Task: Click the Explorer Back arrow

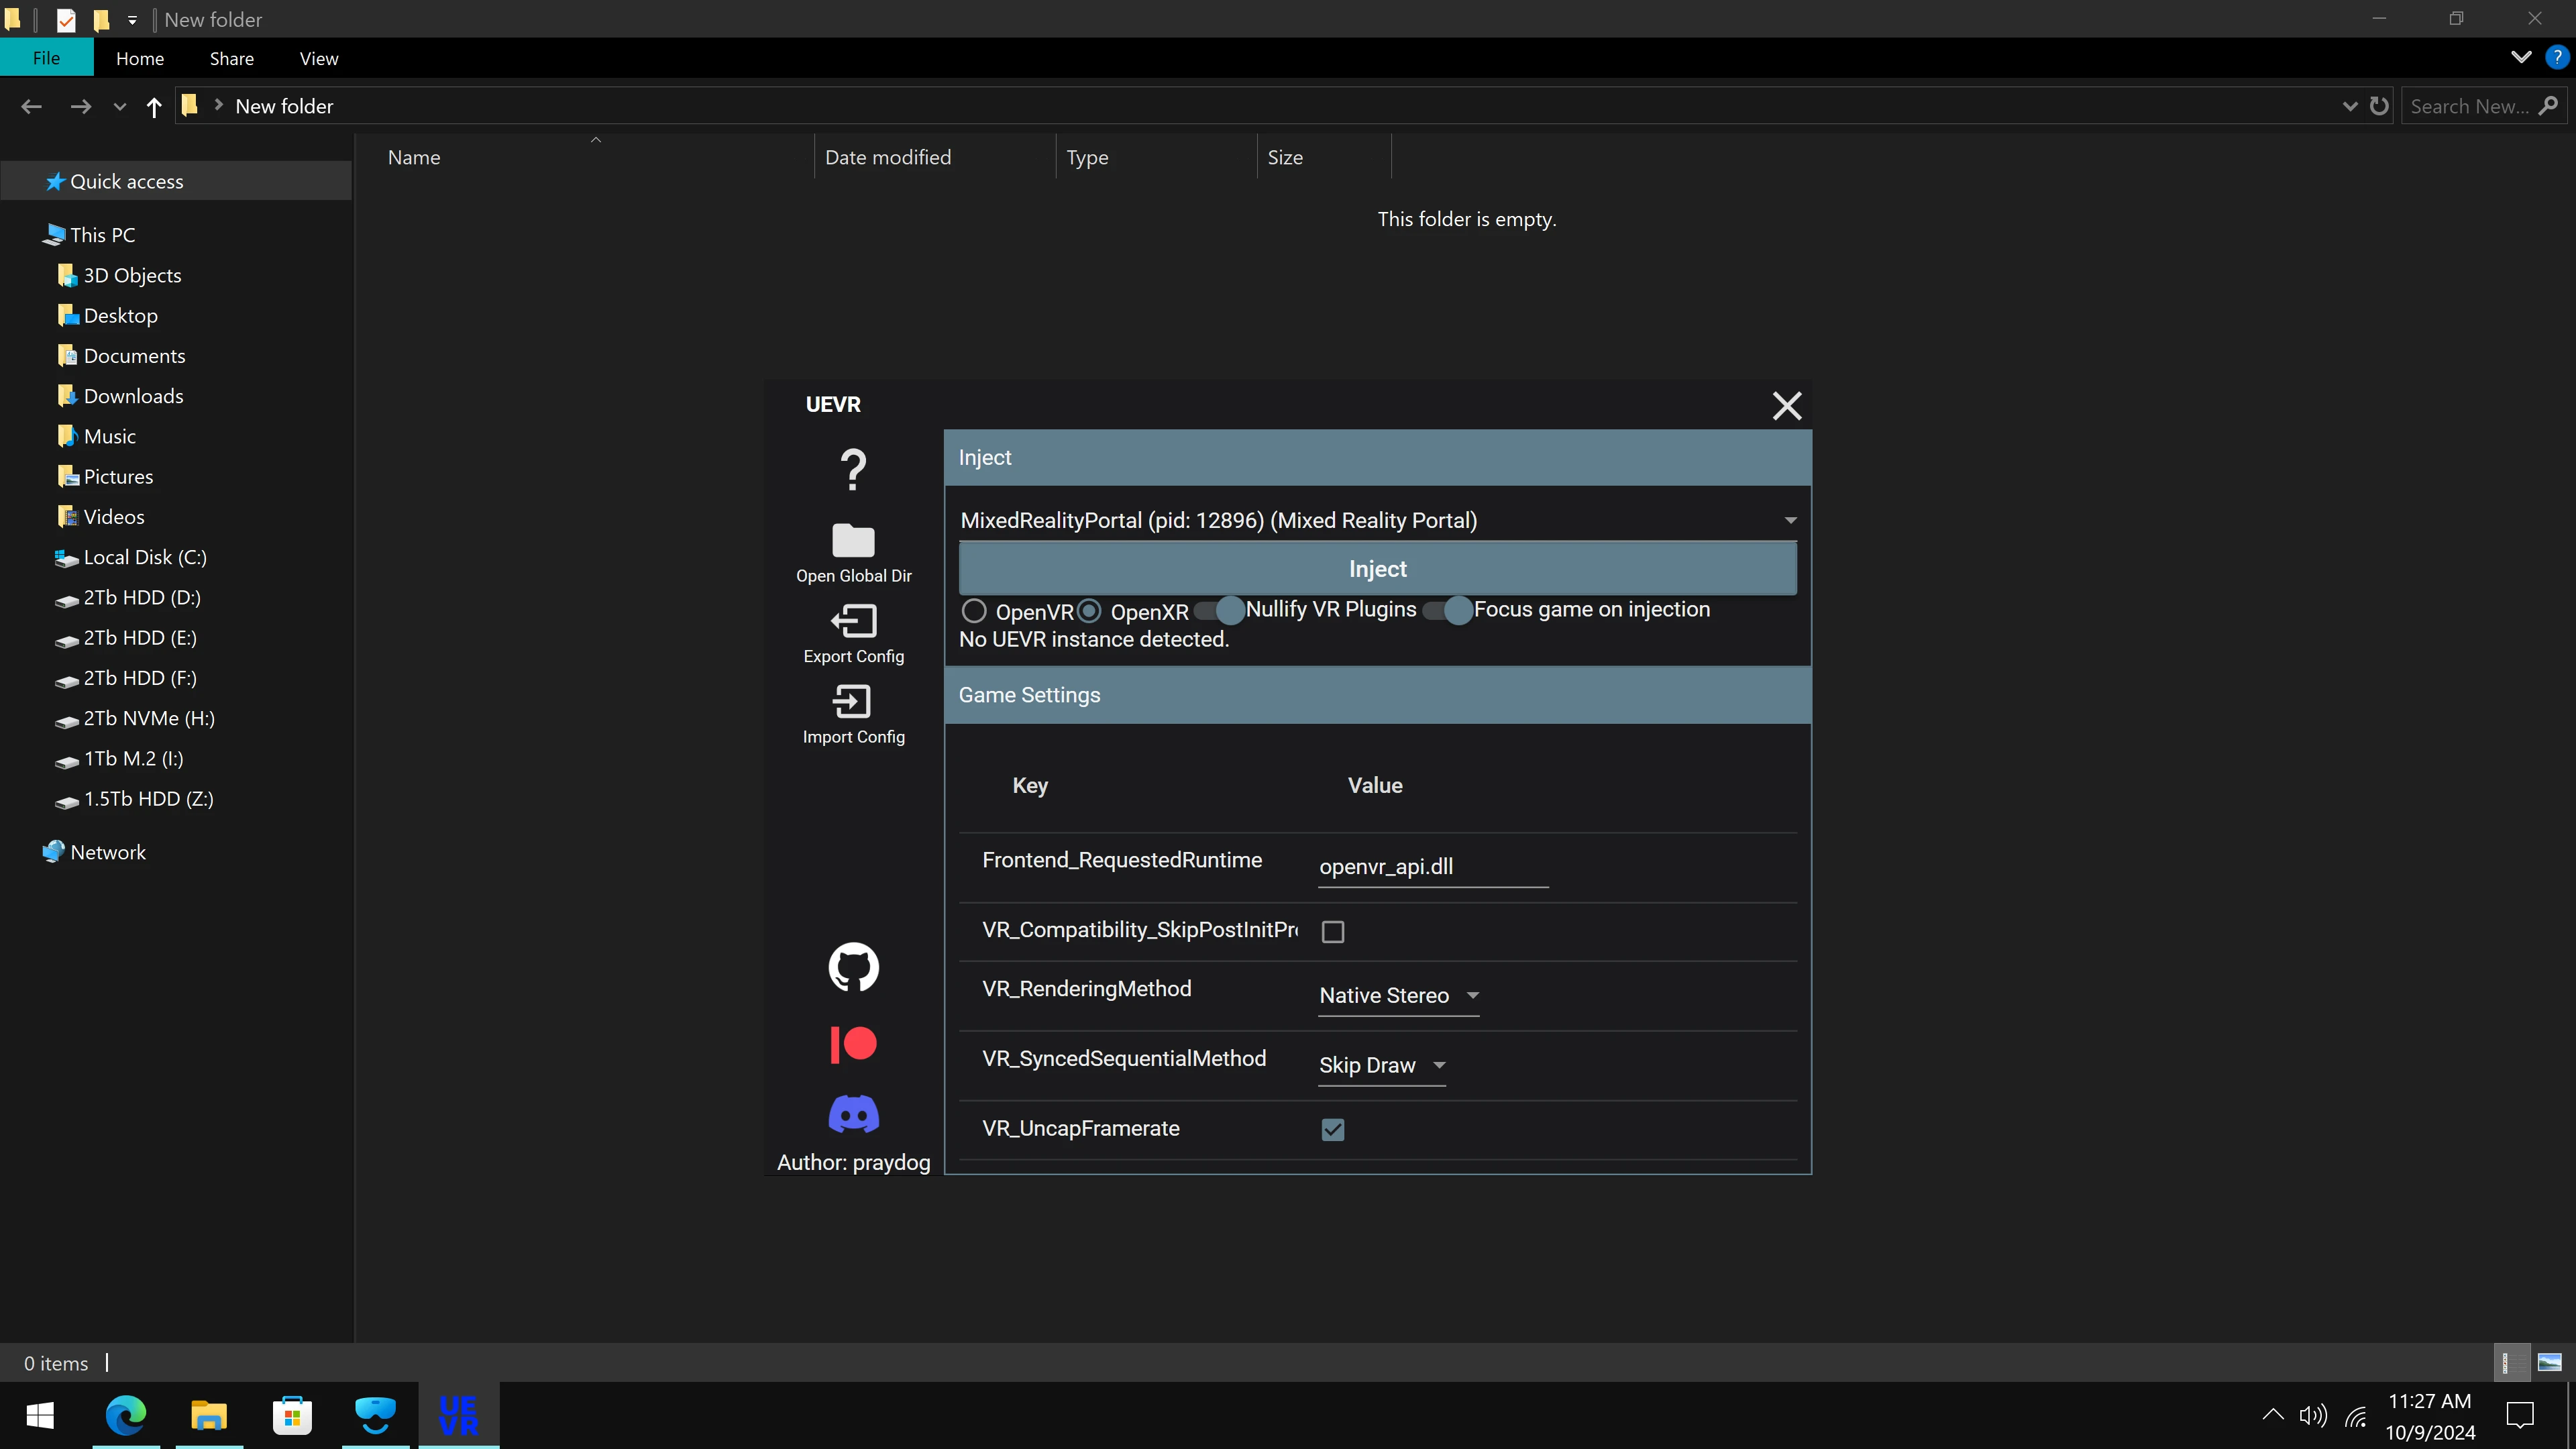Action: pos(31,106)
